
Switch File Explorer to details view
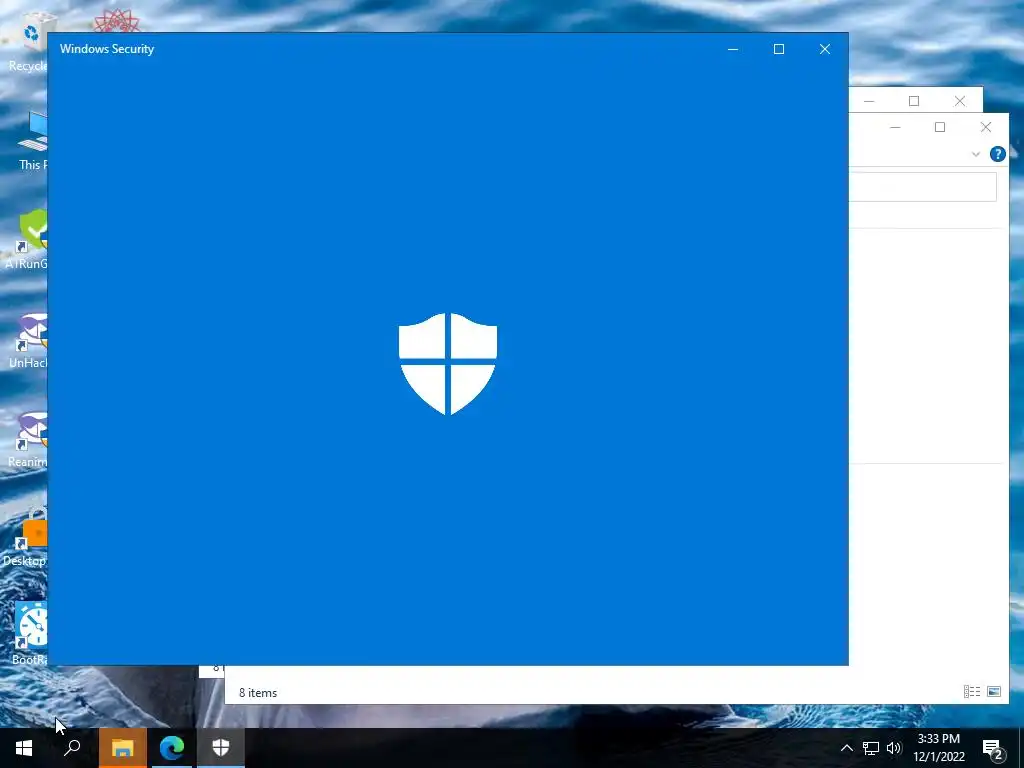click(x=972, y=692)
